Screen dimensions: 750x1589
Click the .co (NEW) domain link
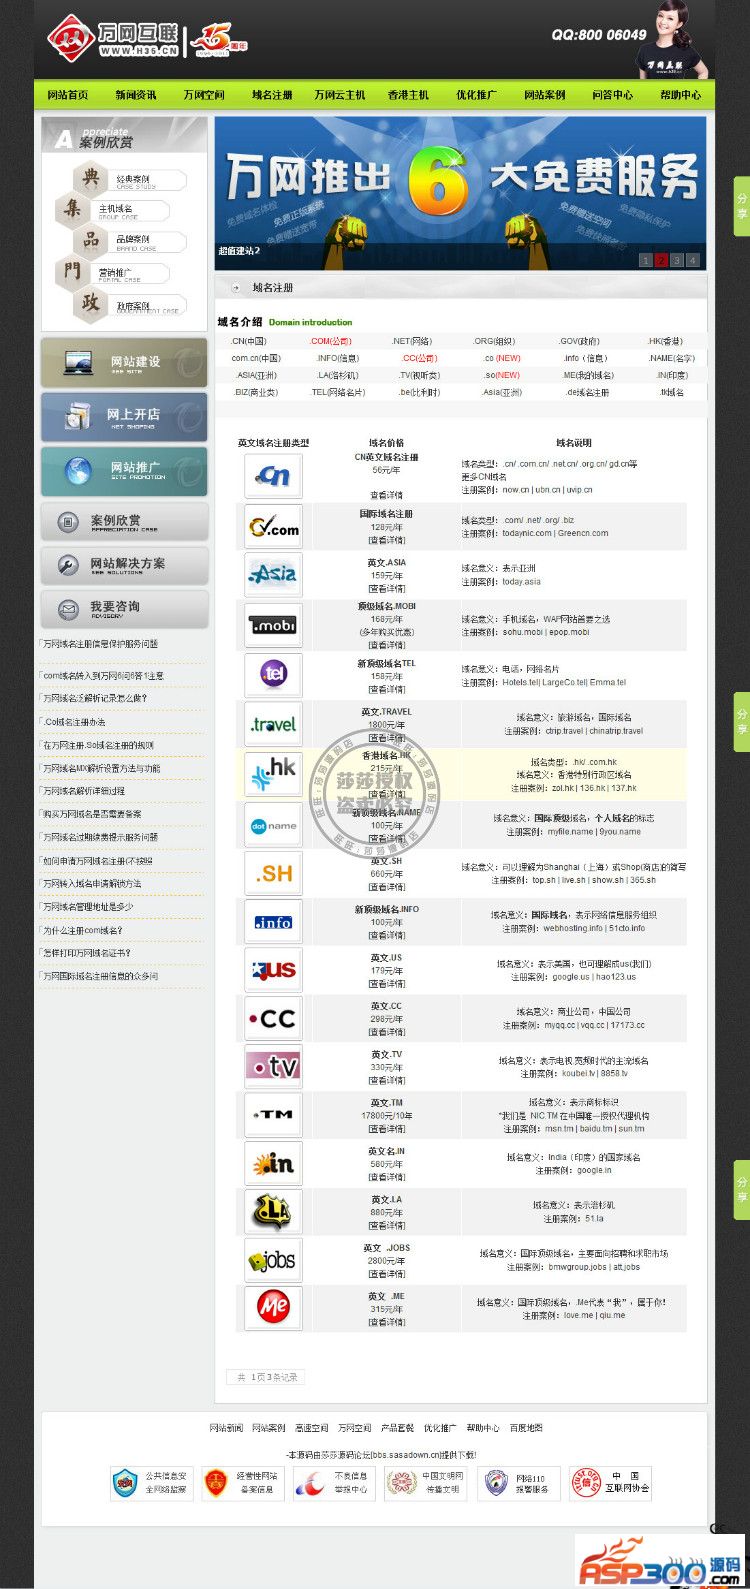[502, 358]
